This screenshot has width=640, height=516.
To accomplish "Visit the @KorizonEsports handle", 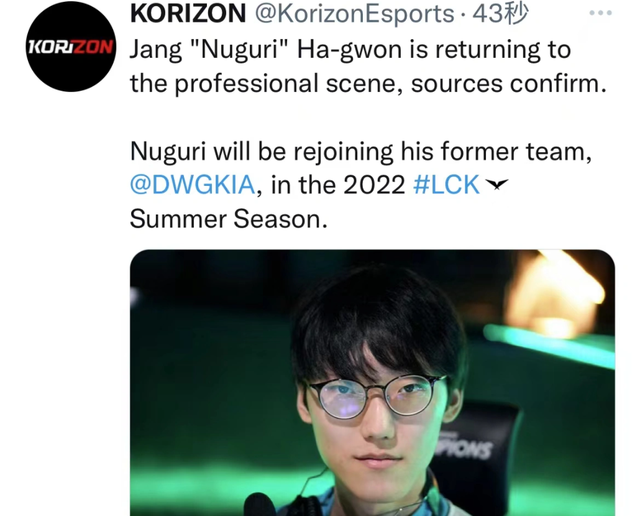I will 354,13.
